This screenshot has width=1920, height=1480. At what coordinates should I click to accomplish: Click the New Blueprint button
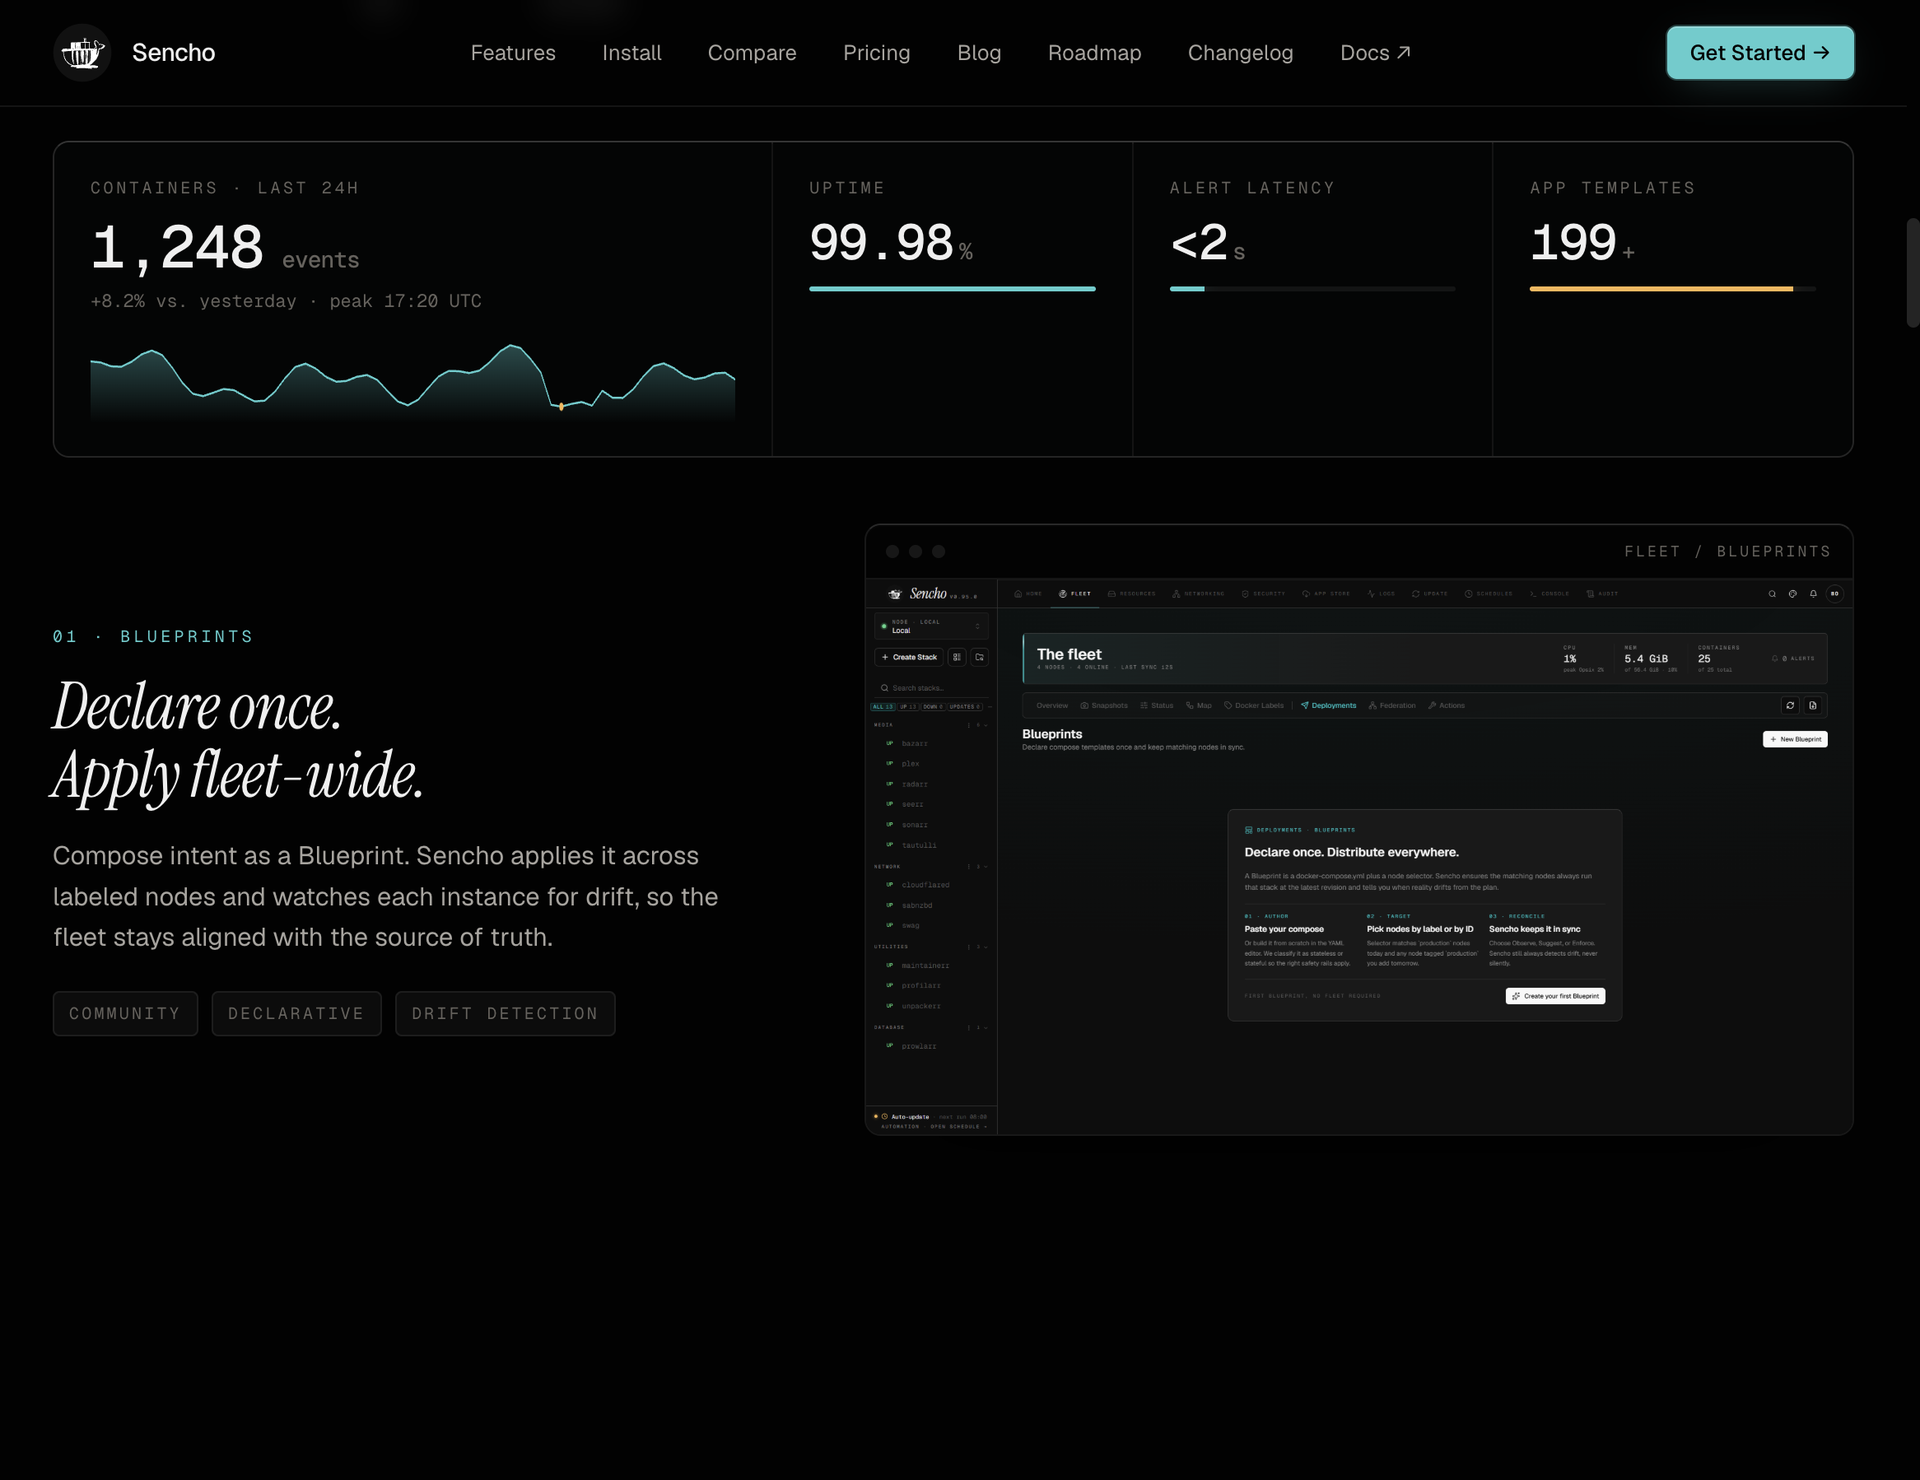[1795, 739]
